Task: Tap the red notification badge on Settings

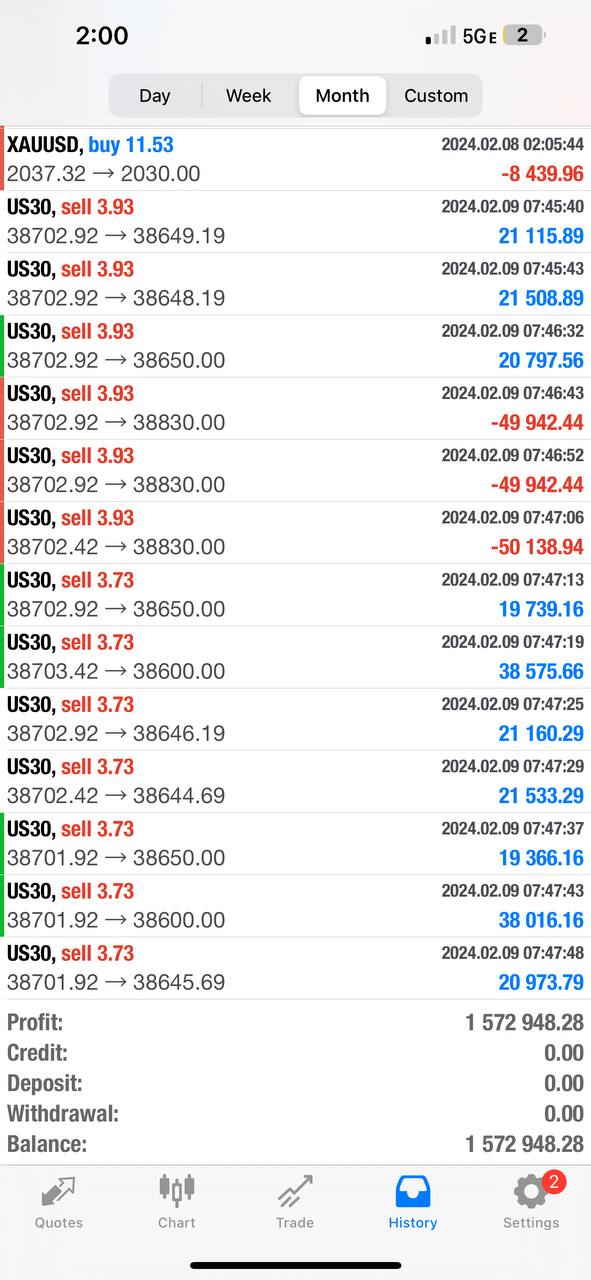Action: (554, 1182)
